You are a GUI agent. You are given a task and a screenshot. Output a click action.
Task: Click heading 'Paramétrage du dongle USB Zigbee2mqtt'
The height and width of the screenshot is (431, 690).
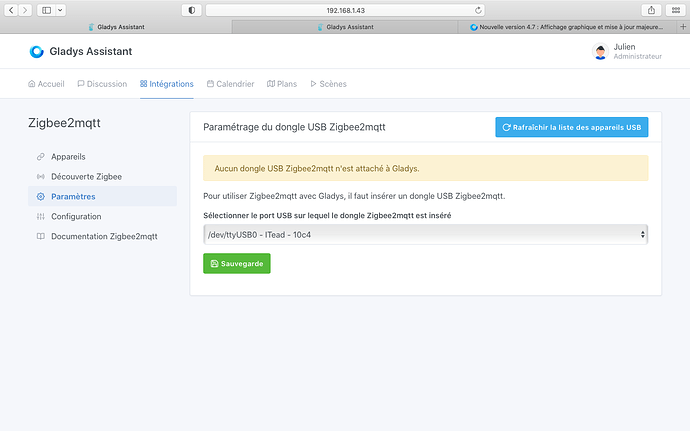(x=294, y=127)
